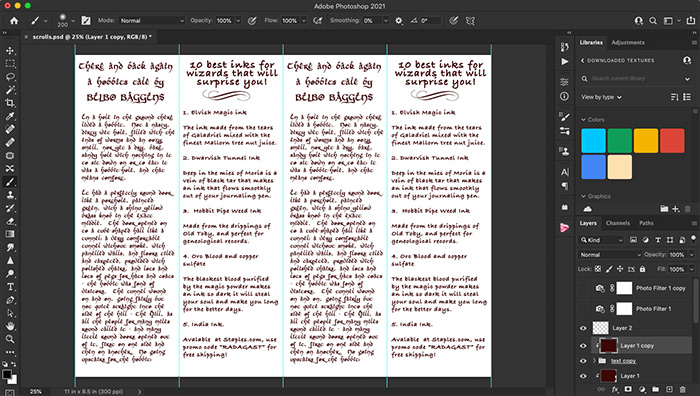
Task: Open the Libraries panel menu
Action: 694,42
